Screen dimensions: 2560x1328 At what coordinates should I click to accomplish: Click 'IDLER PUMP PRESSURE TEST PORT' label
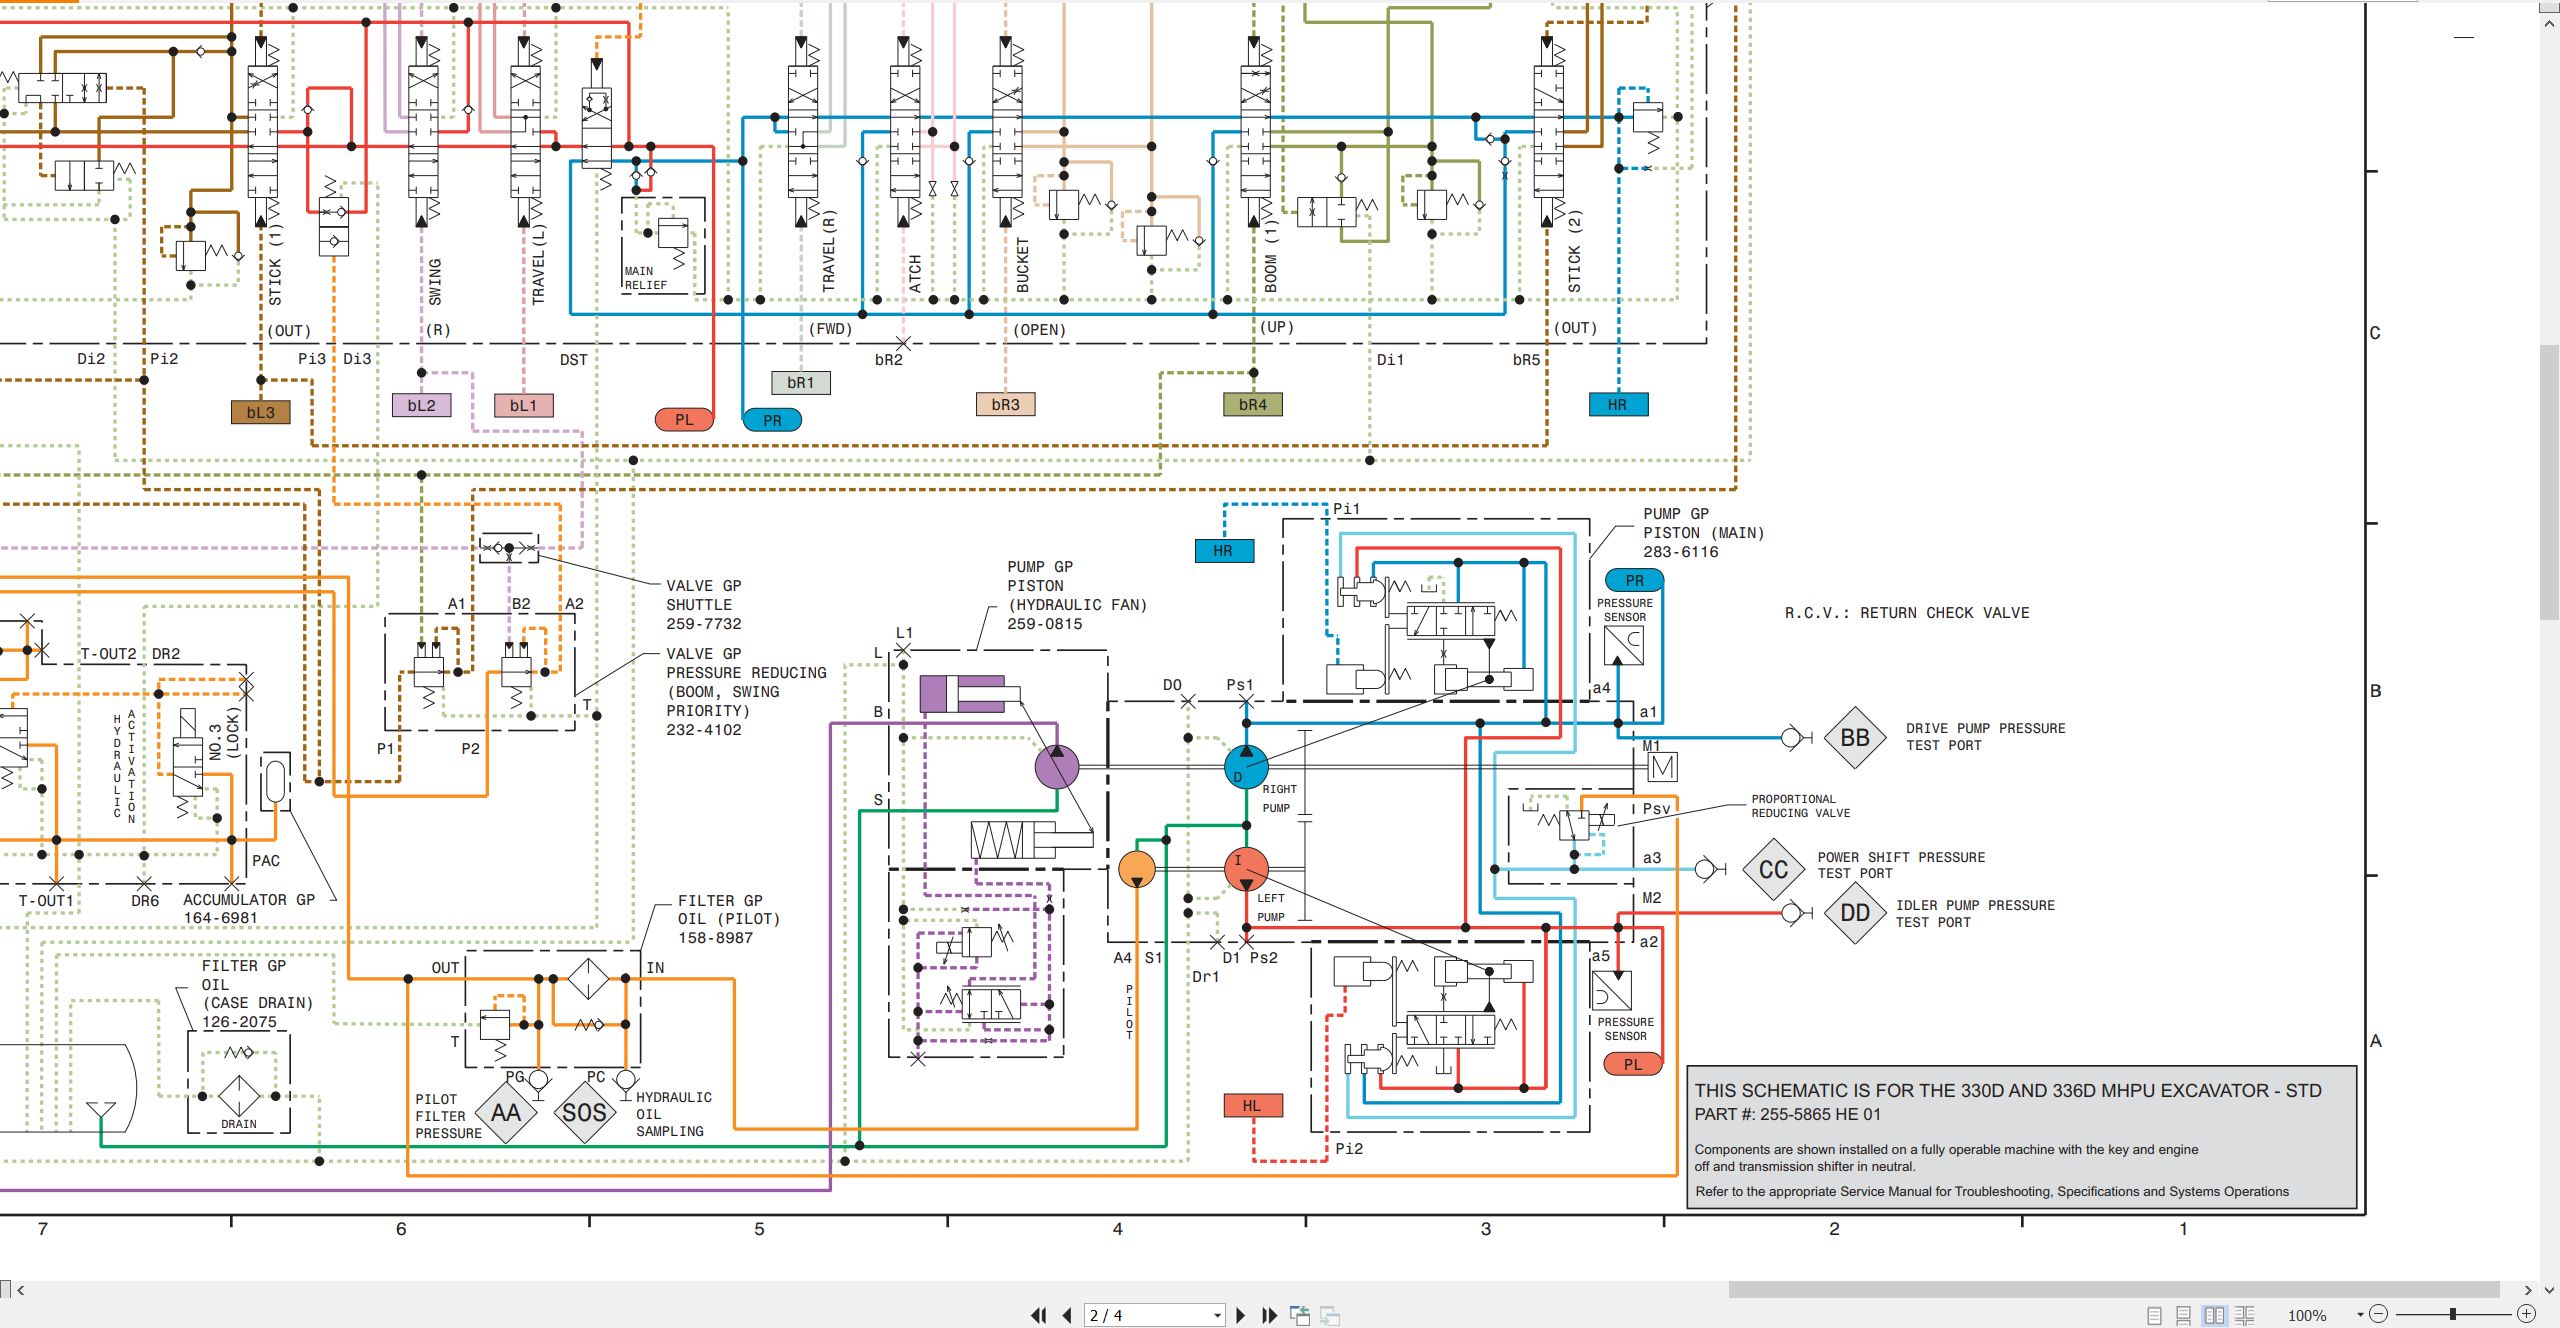pyautogui.click(x=1976, y=914)
